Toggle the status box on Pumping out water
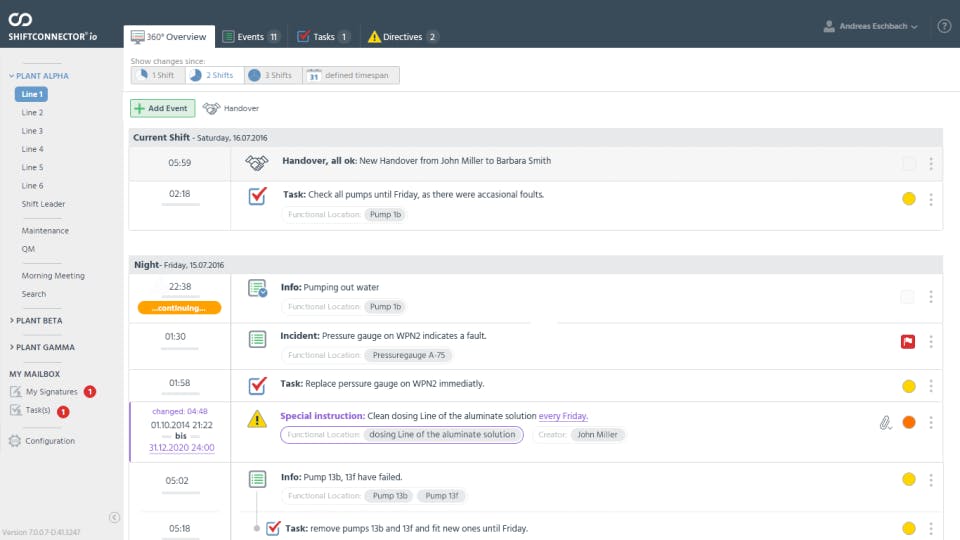The height and width of the screenshot is (540, 960). [907, 297]
